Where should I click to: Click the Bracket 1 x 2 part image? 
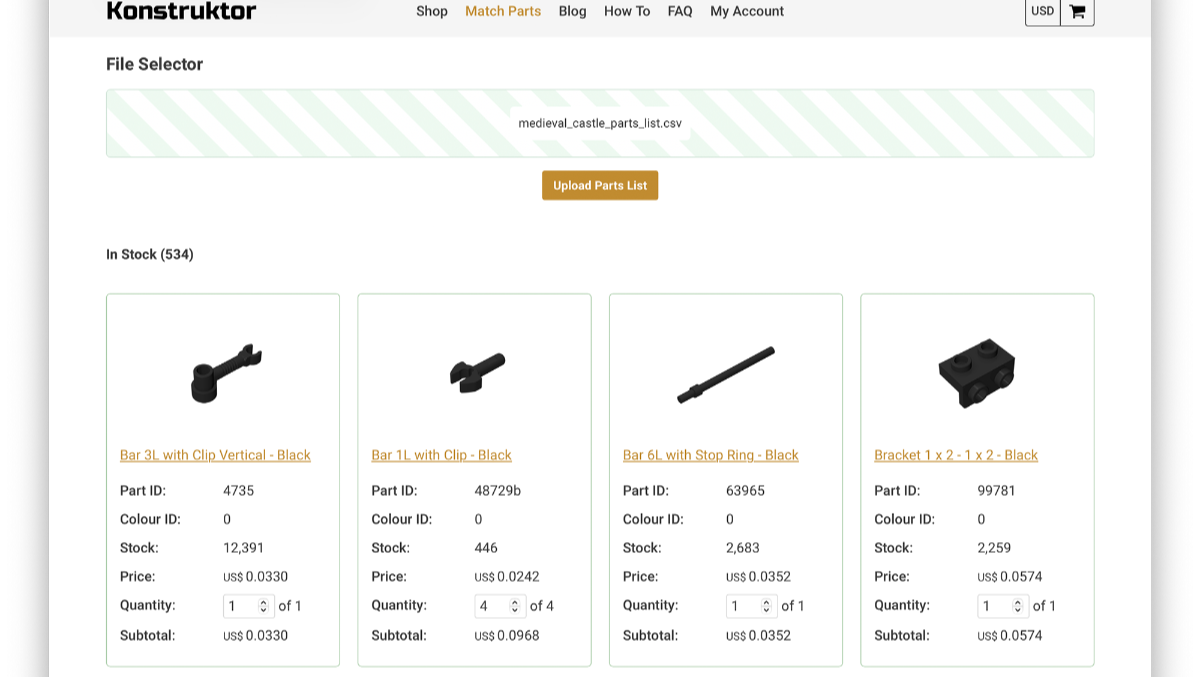pyautogui.click(x=977, y=373)
